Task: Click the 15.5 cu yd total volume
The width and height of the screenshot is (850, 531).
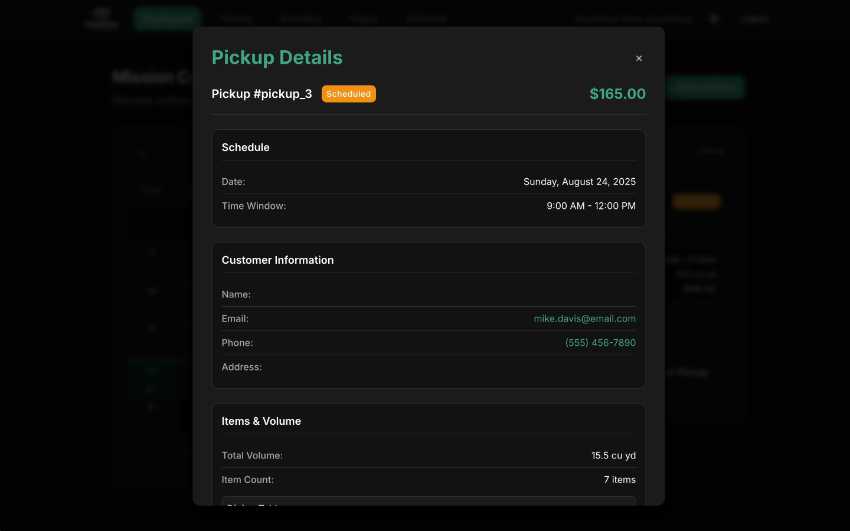Action: point(613,456)
